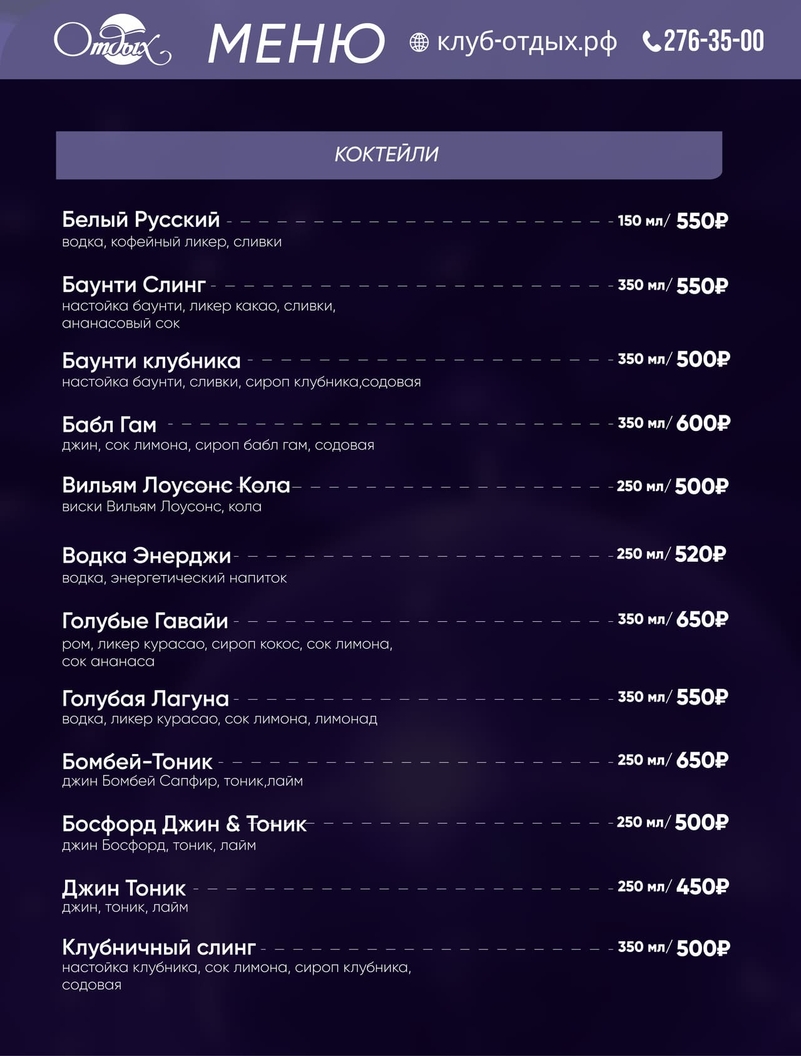Select Босфорд Джин & Тоник
The width and height of the screenshot is (801, 1056).
click(x=184, y=825)
